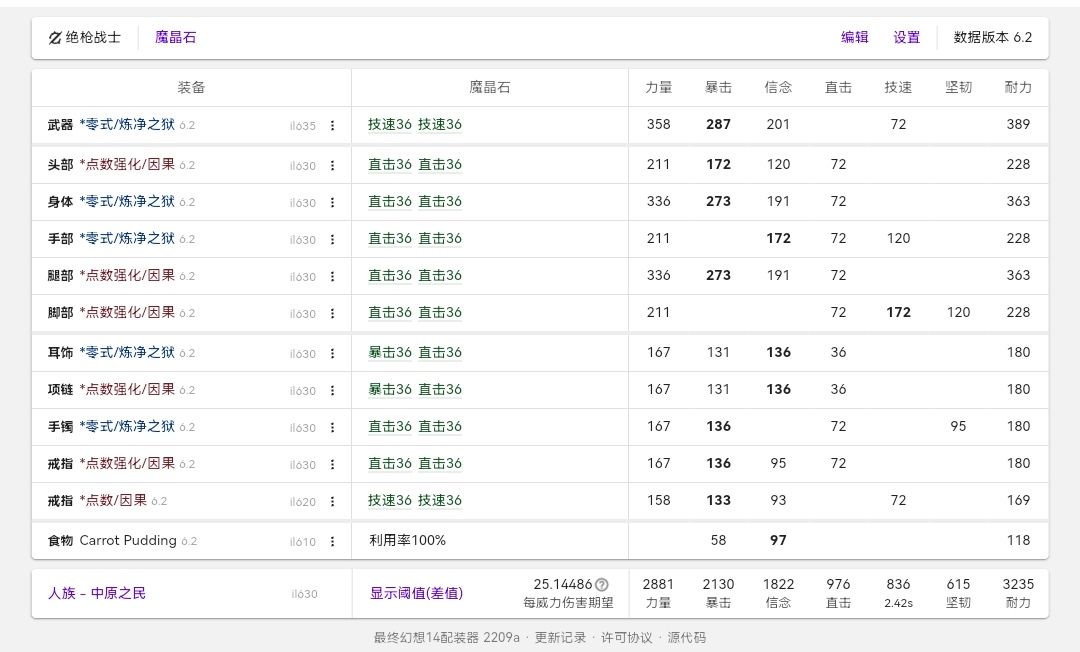Screen dimensions: 1080x652
Task: Expand the 身体 row options menu
Action: (x=333, y=201)
